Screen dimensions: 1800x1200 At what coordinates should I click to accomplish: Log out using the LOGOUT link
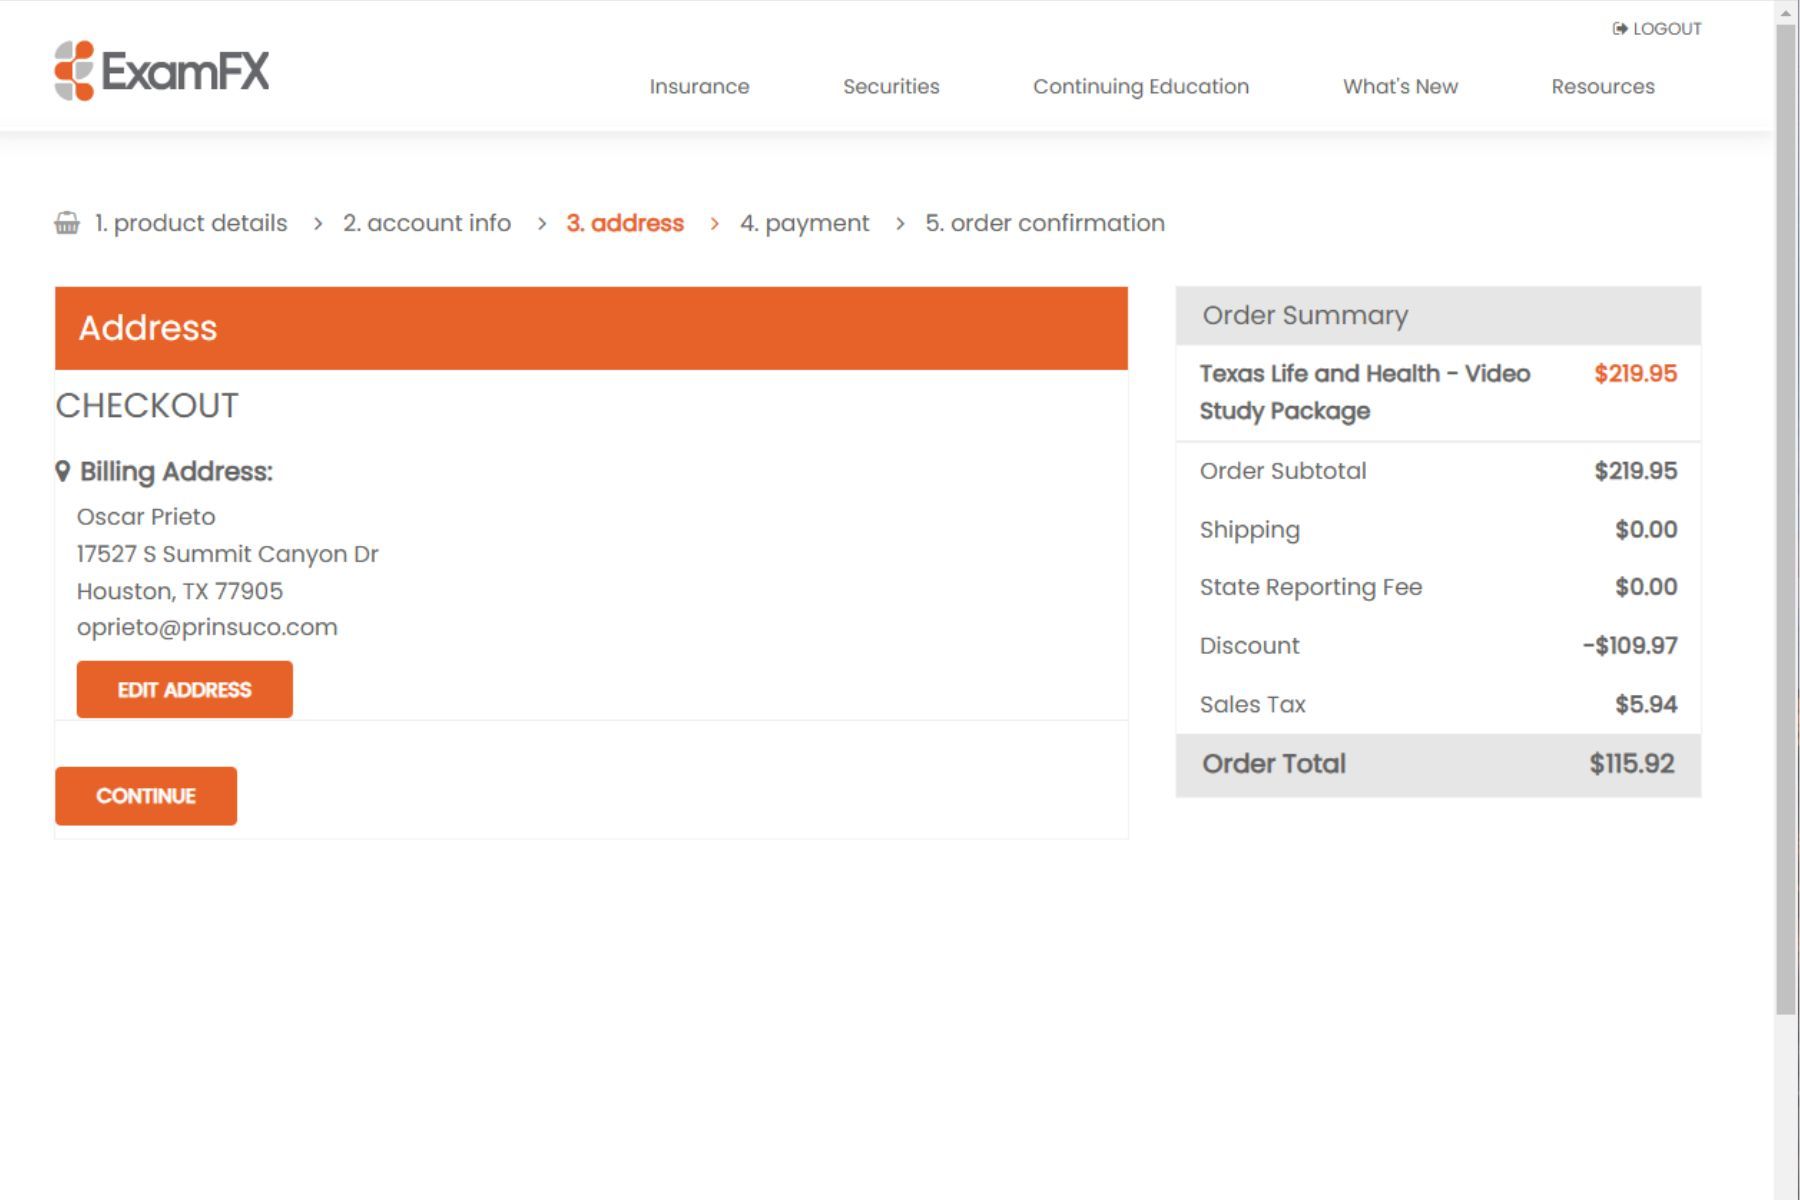coord(1657,29)
